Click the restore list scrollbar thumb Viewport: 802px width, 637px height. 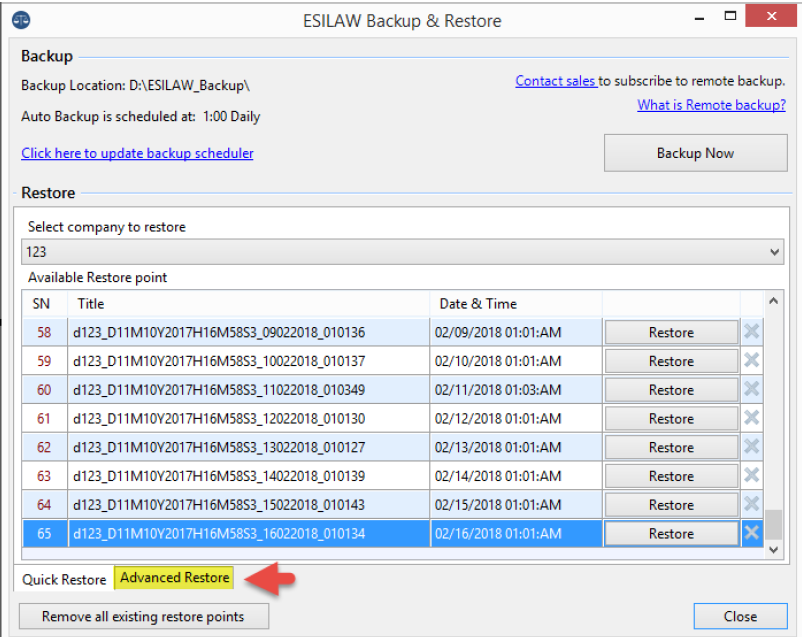[x=774, y=524]
